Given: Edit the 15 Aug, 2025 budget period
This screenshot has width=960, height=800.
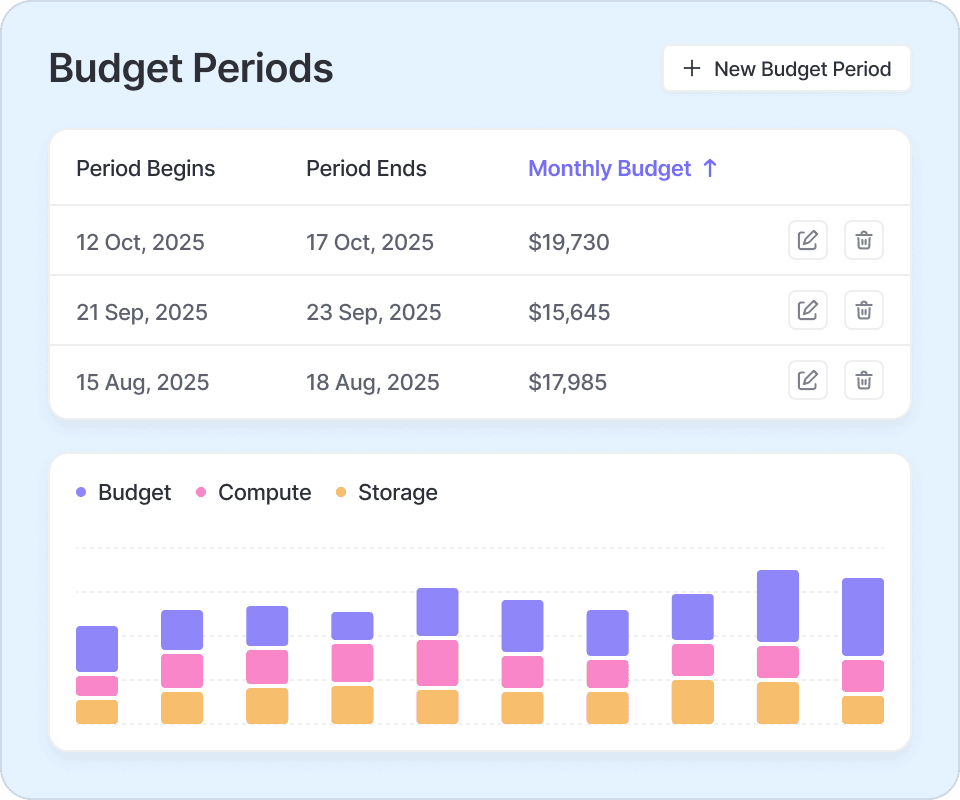Looking at the screenshot, I should tap(807, 380).
